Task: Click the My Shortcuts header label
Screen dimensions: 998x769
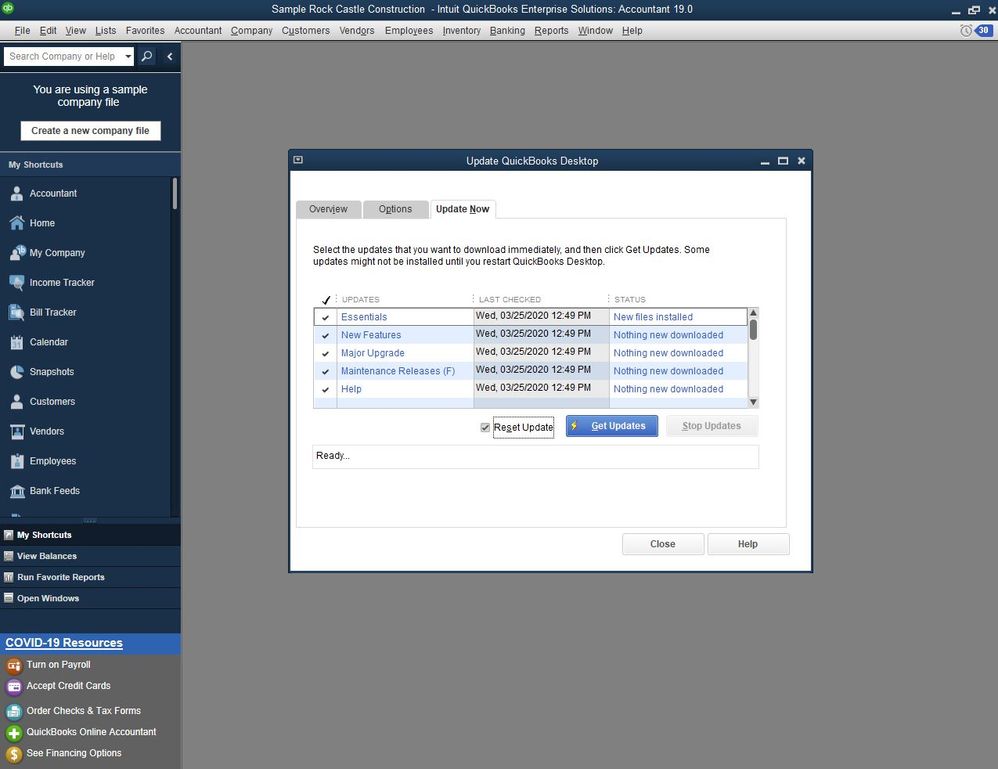Action: click(x=36, y=165)
